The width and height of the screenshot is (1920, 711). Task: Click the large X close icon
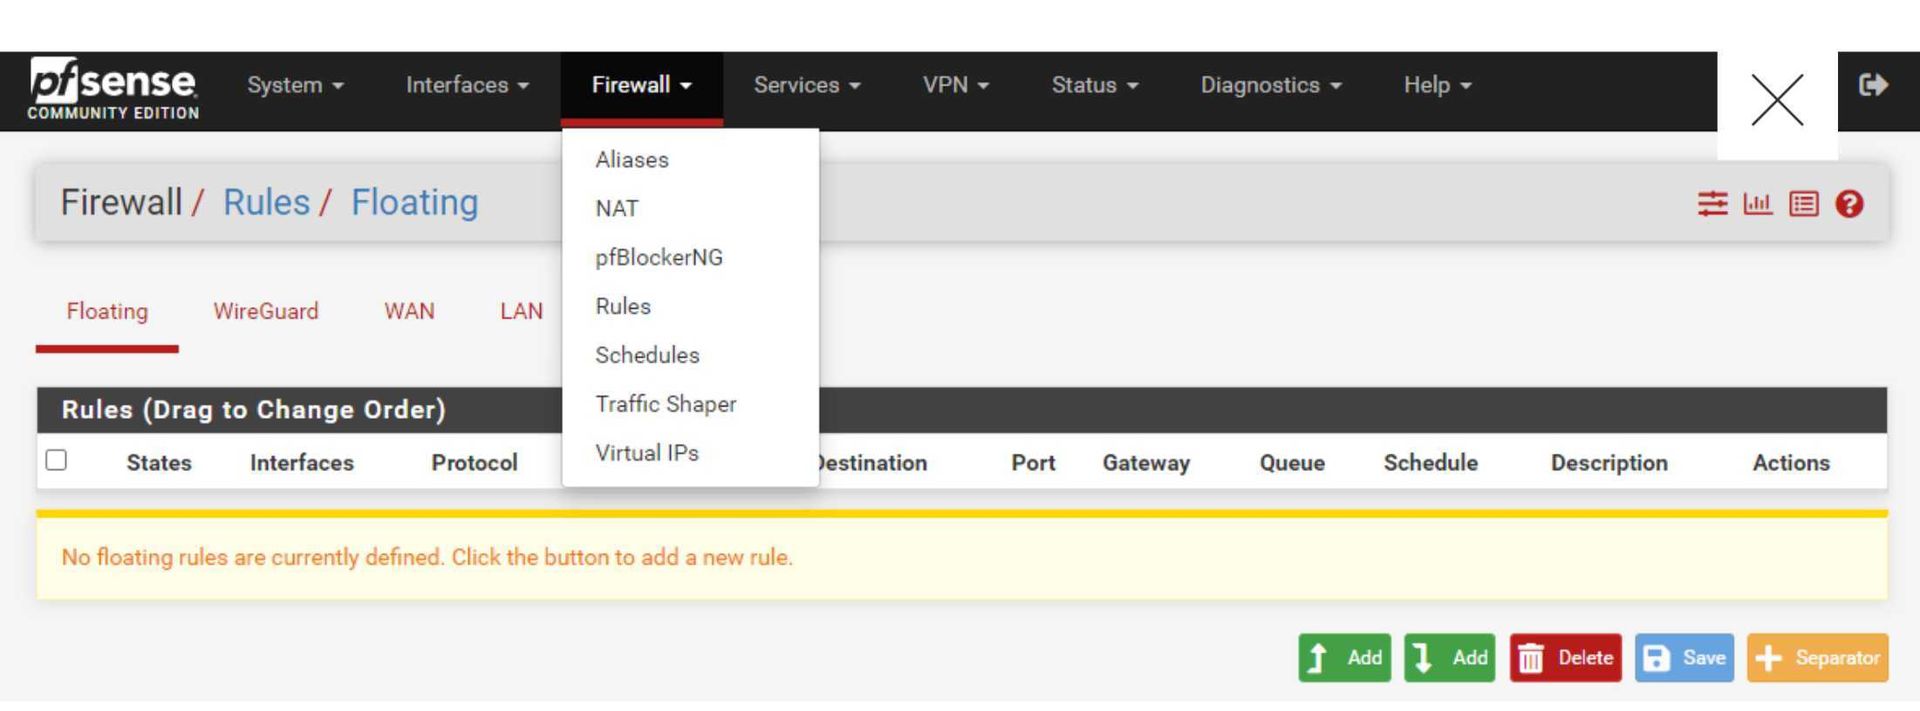(x=1777, y=100)
